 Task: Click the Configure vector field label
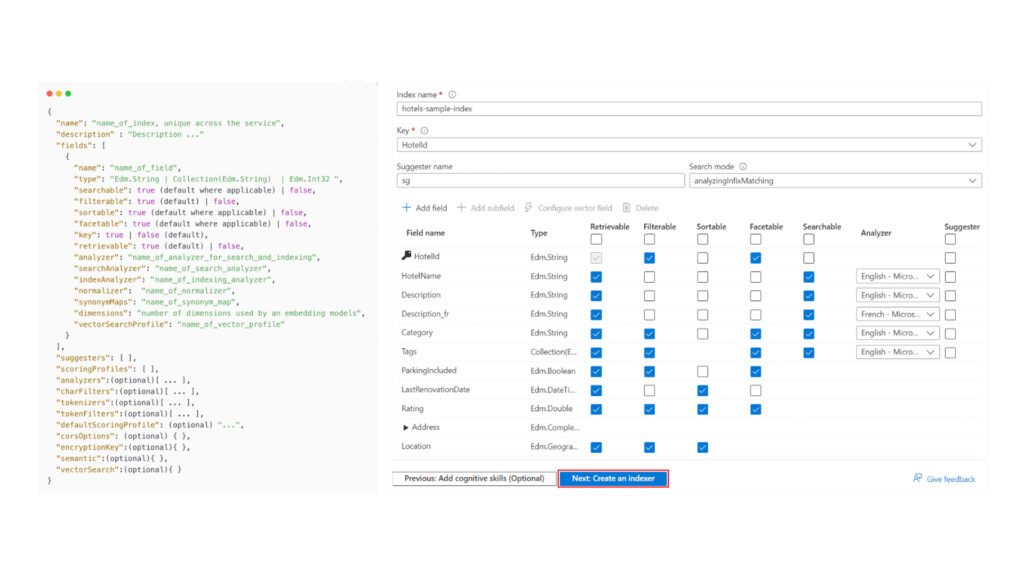coord(575,208)
